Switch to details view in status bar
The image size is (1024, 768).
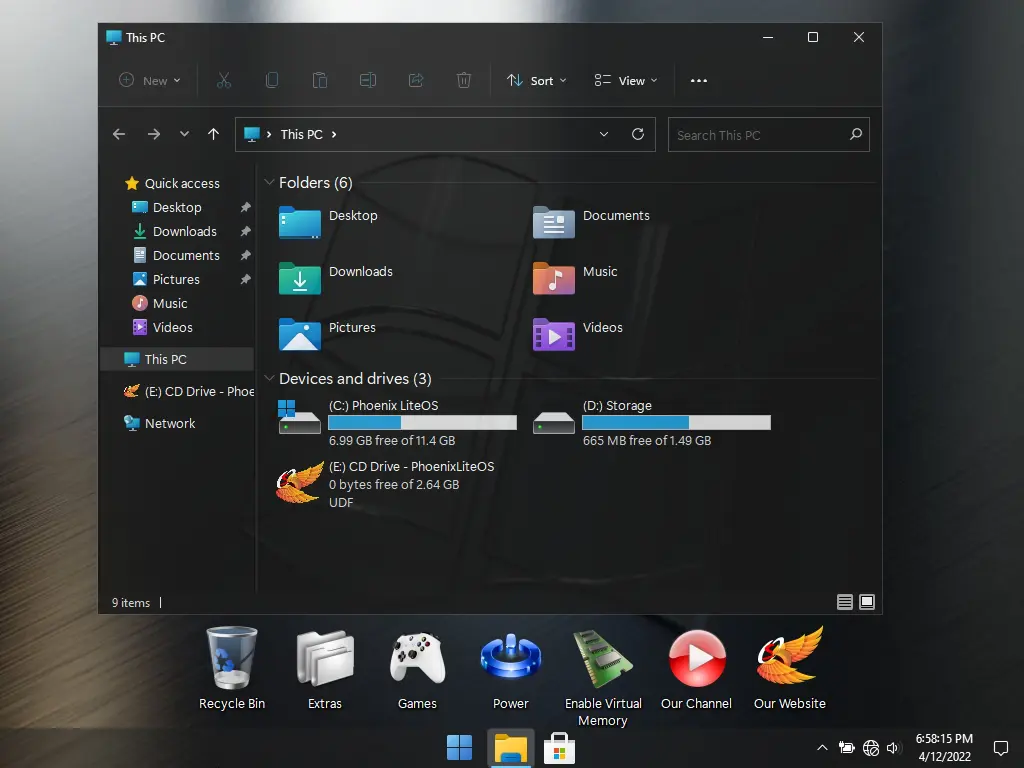click(x=845, y=601)
